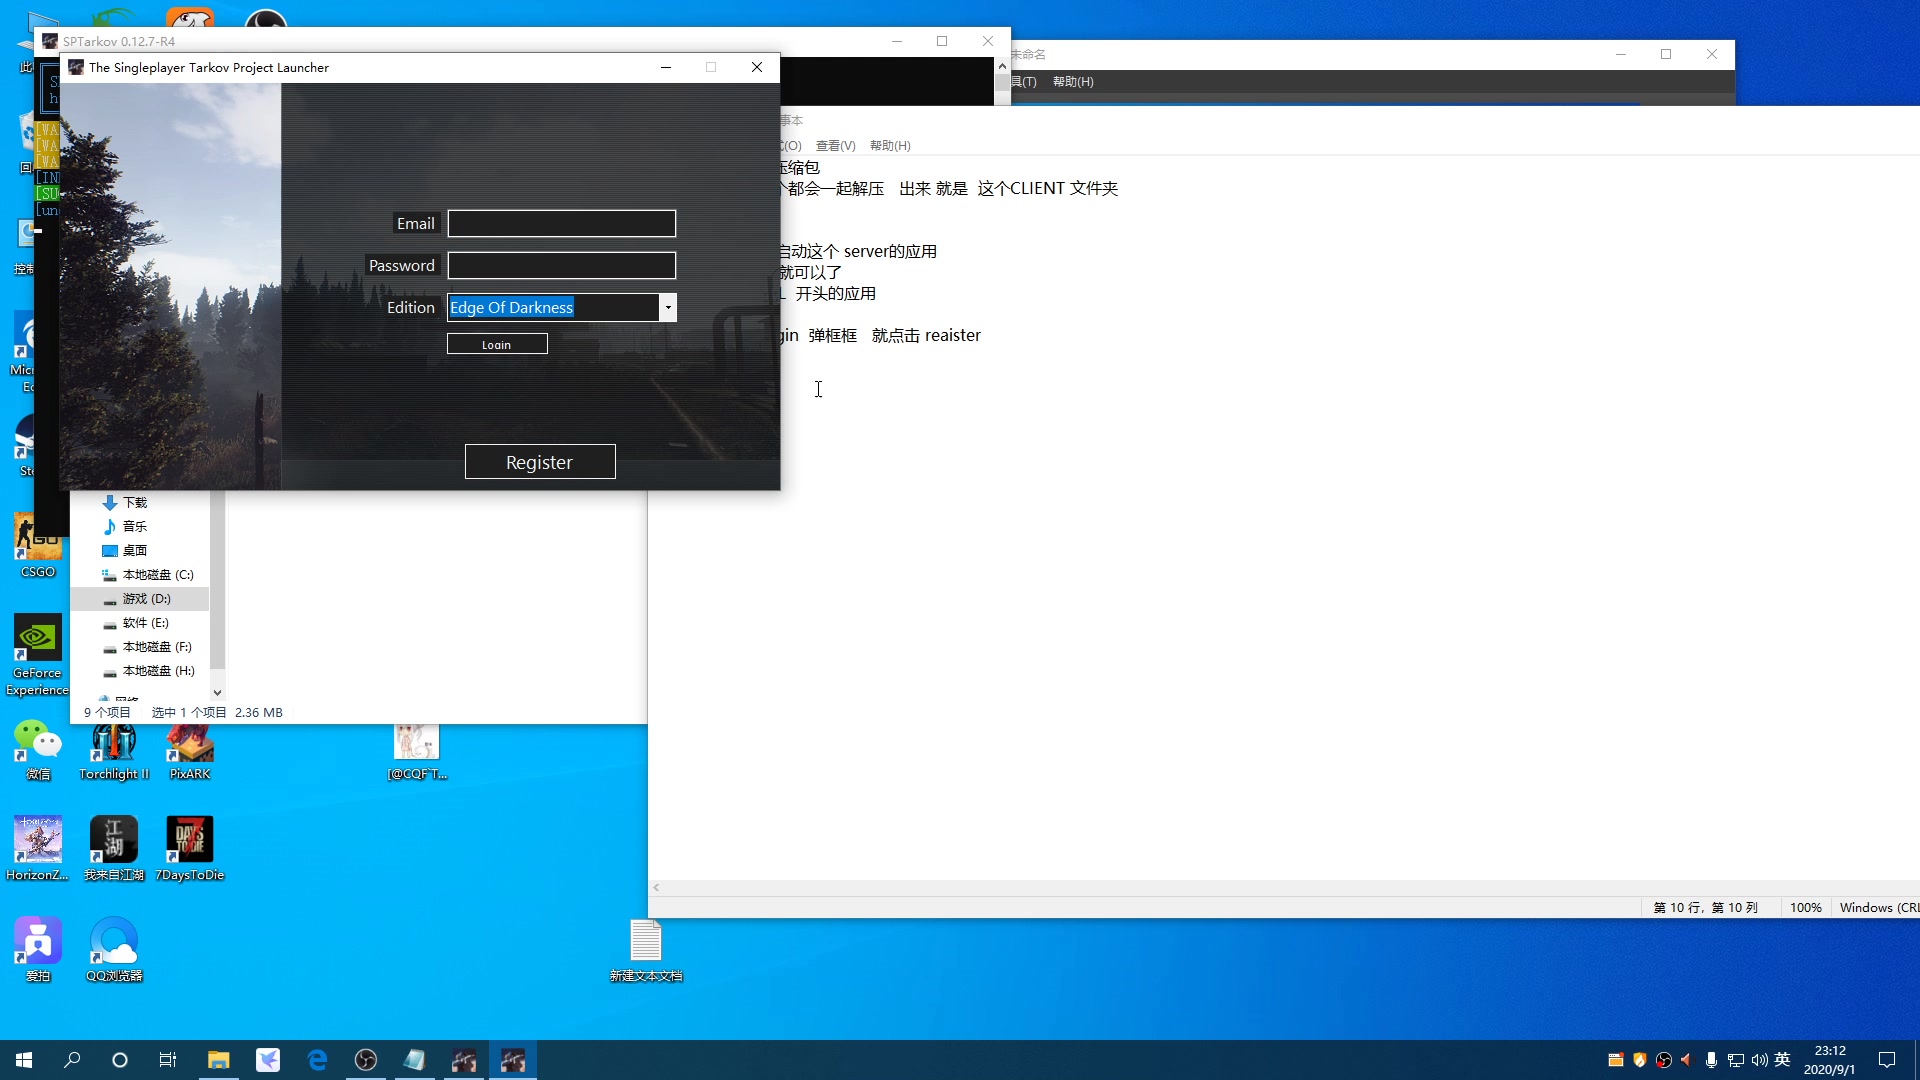The height and width of the screenshot is (1080, 1920).
Task: Open PixARK desktop icon
Action: (x=190, y=750)
